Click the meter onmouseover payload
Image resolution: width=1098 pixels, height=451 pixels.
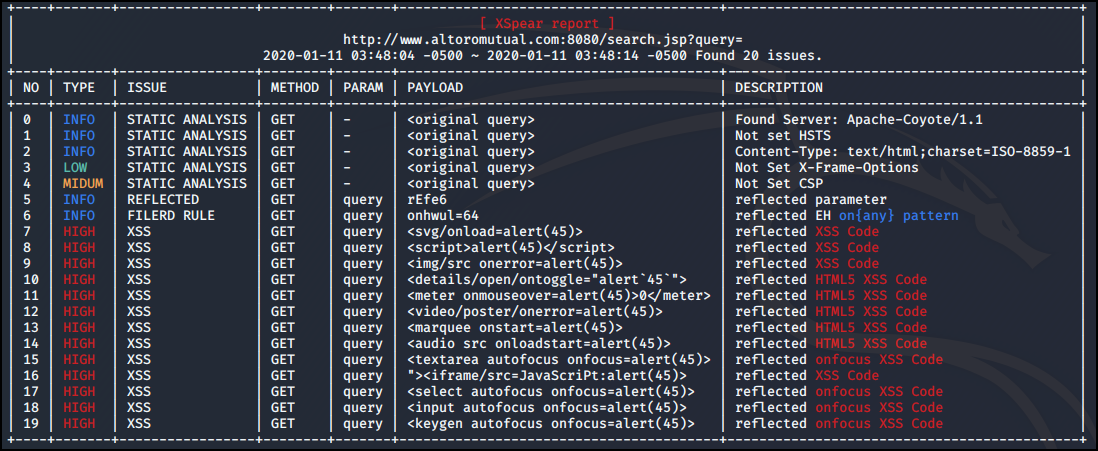(x=559, y=296)
